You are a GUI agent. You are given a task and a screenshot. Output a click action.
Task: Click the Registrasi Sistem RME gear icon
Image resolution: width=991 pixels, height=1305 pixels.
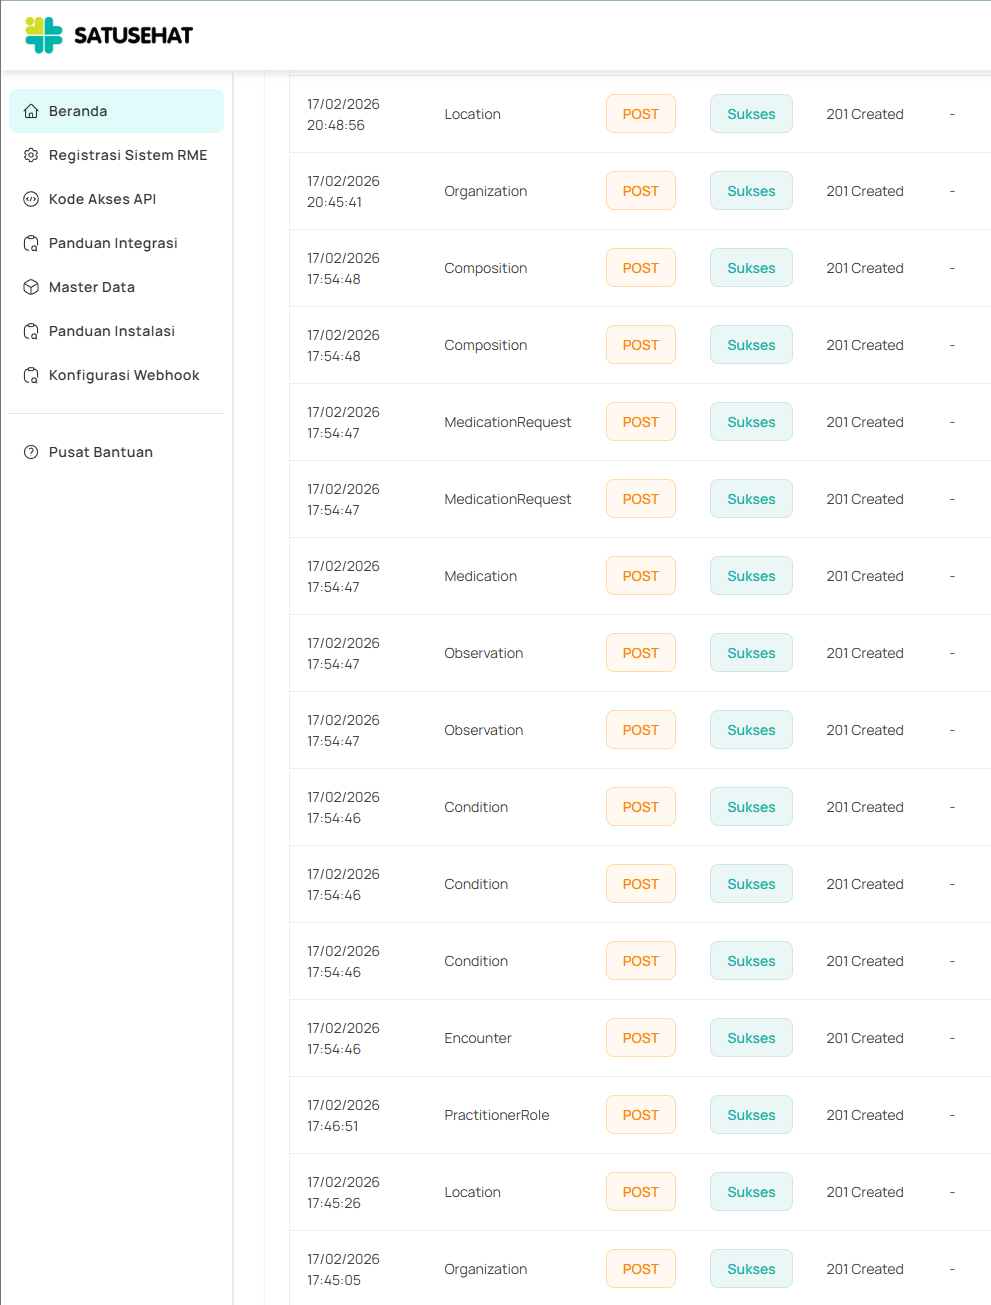pos(31,155)
